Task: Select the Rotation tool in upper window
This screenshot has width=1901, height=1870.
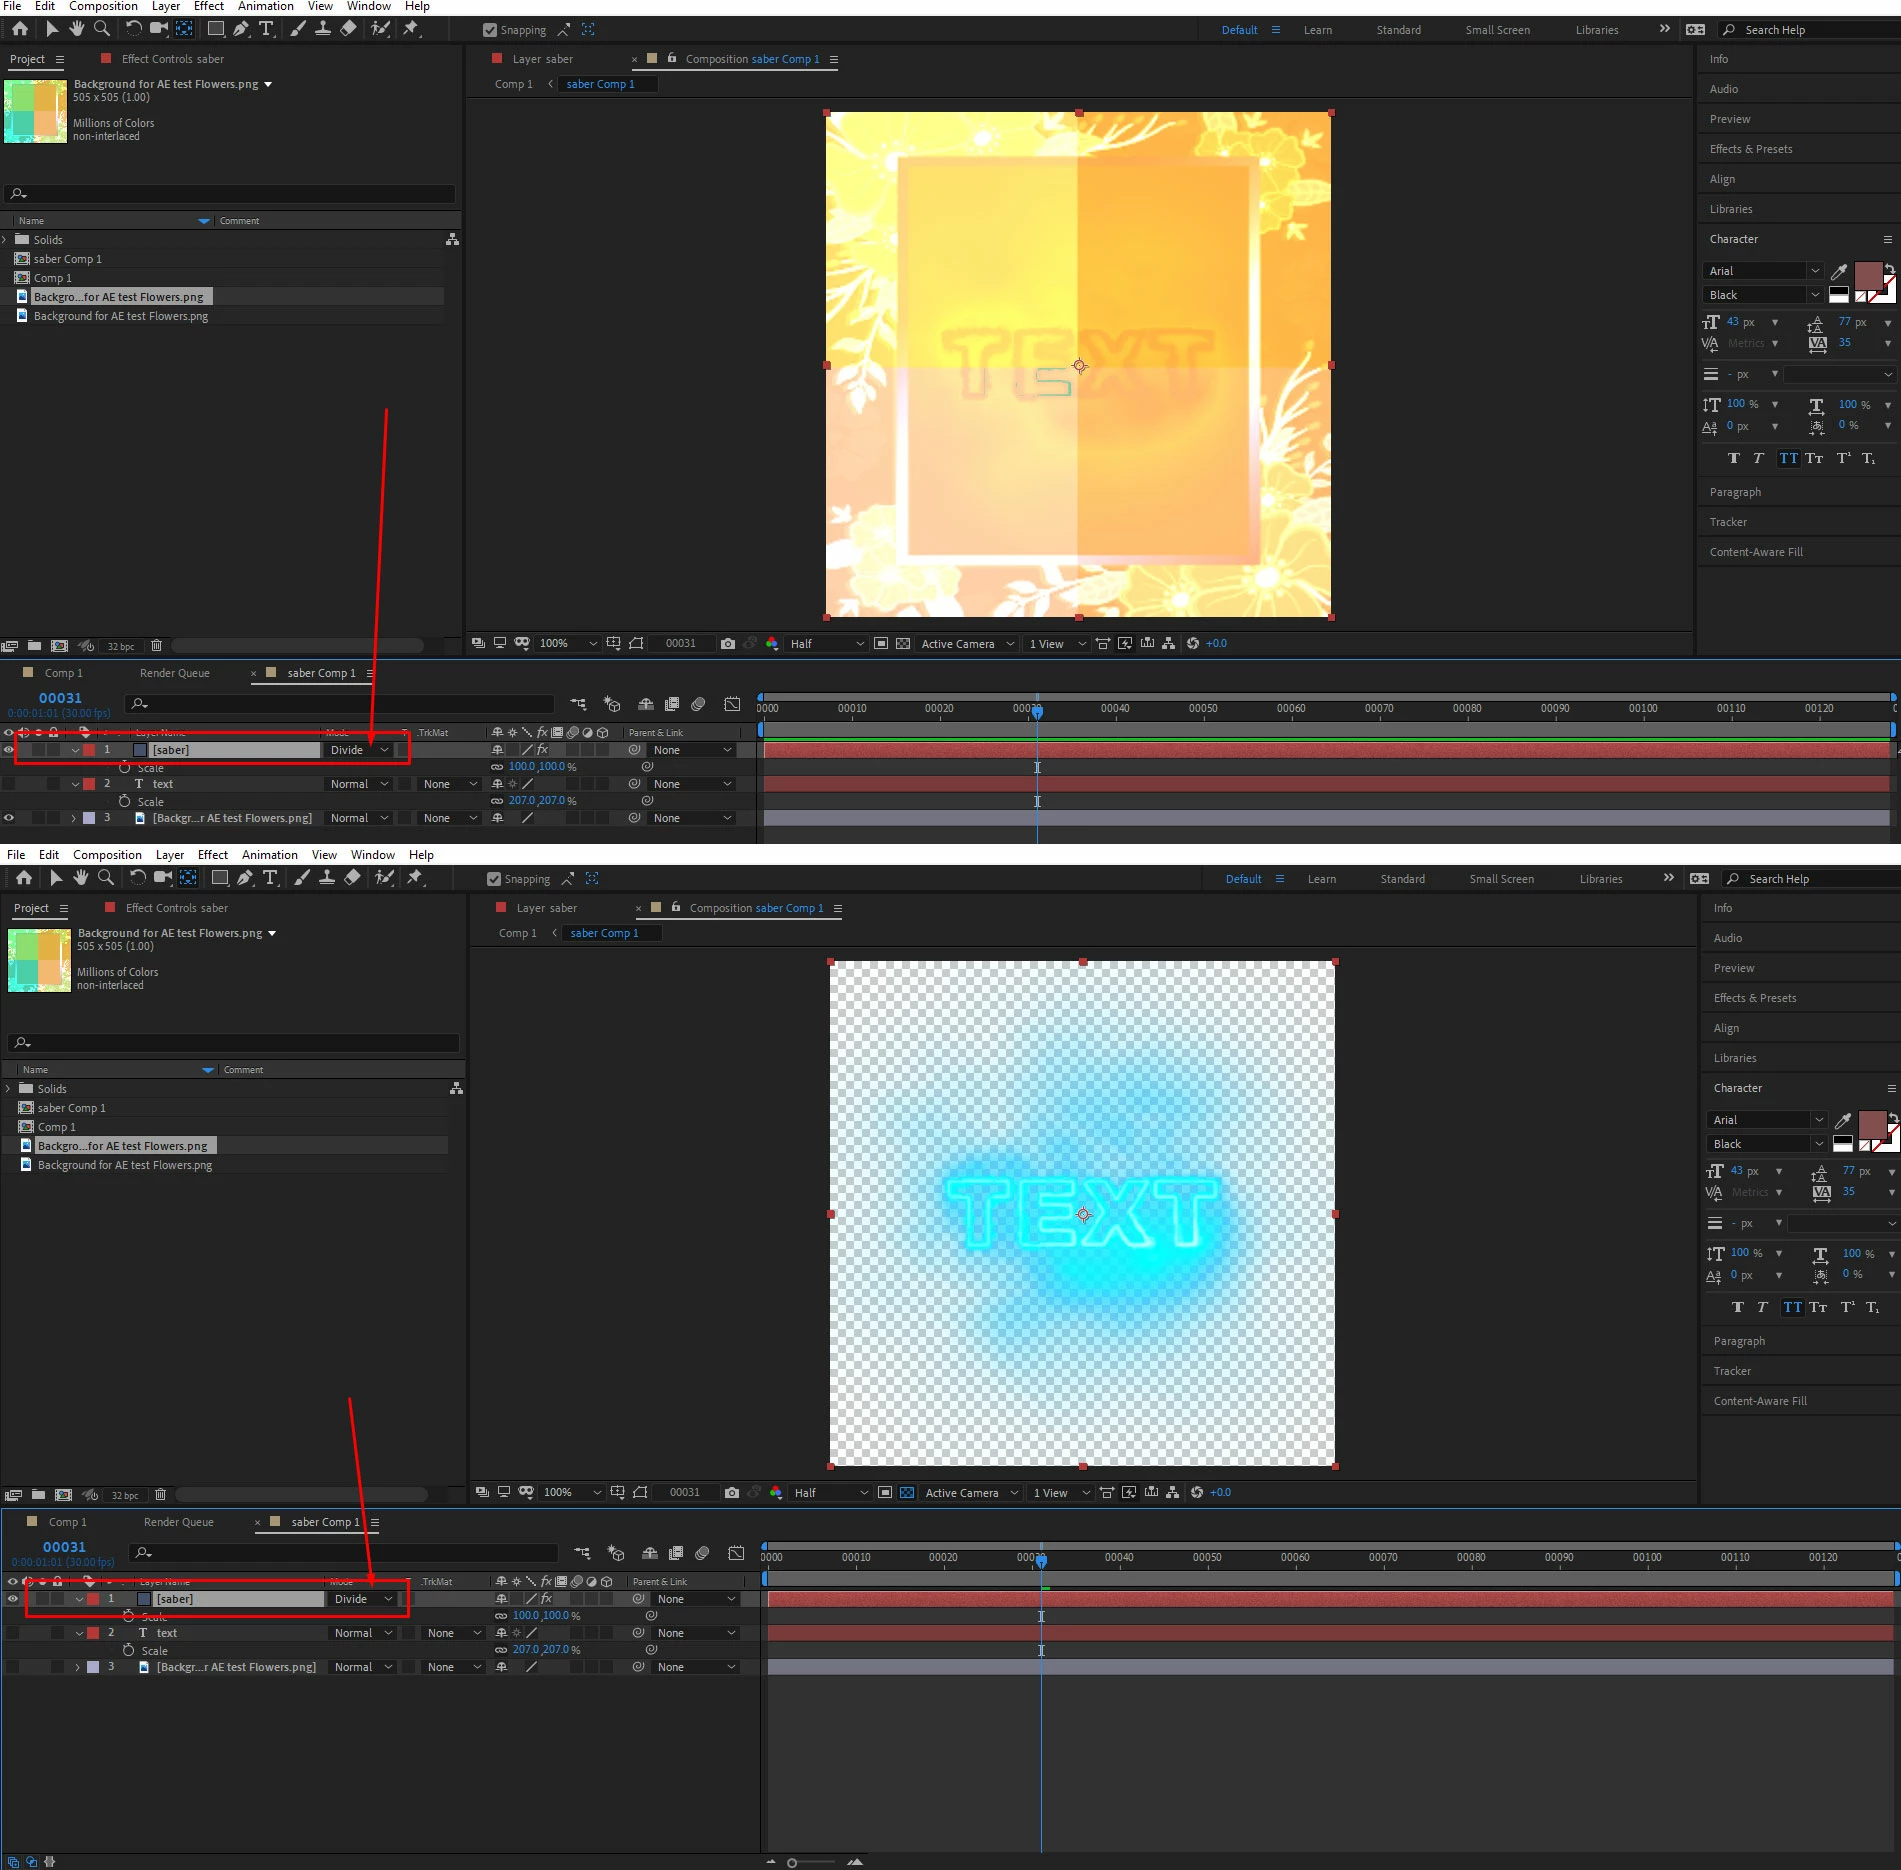Action: [133, 29]
